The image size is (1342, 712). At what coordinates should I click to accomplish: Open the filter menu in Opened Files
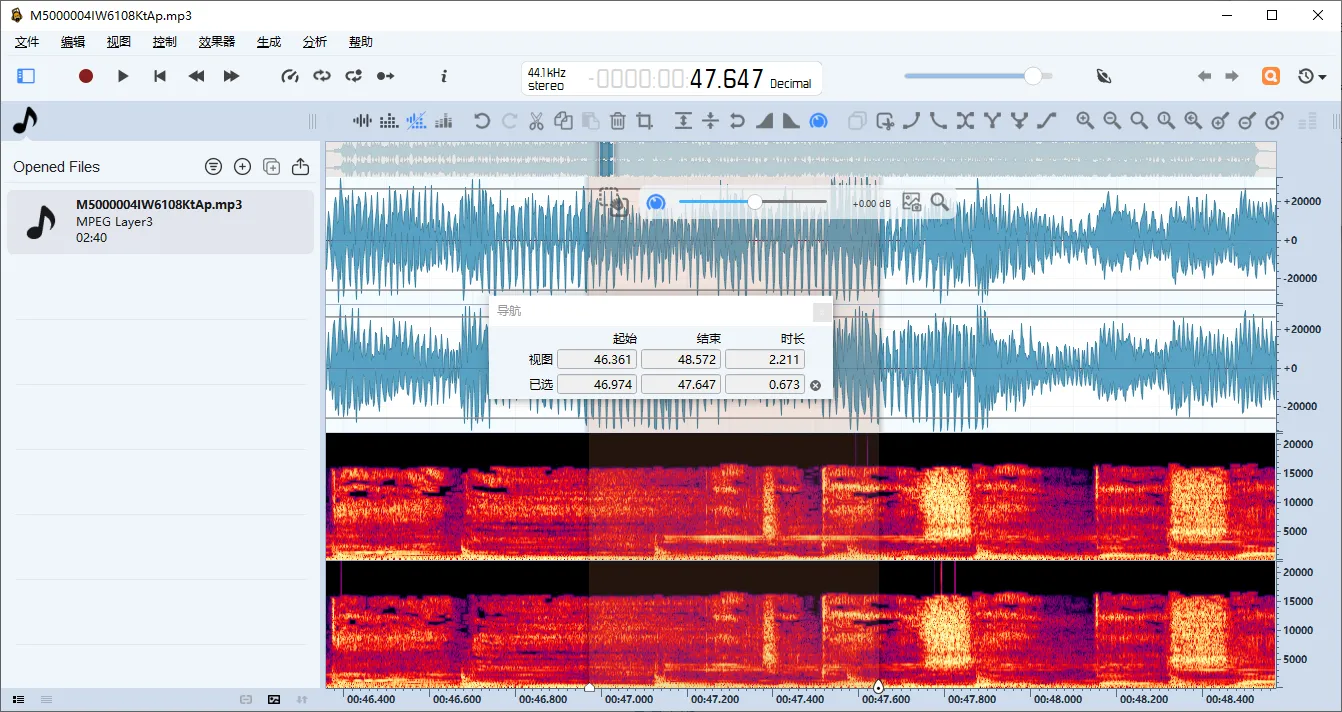point(213,167)
